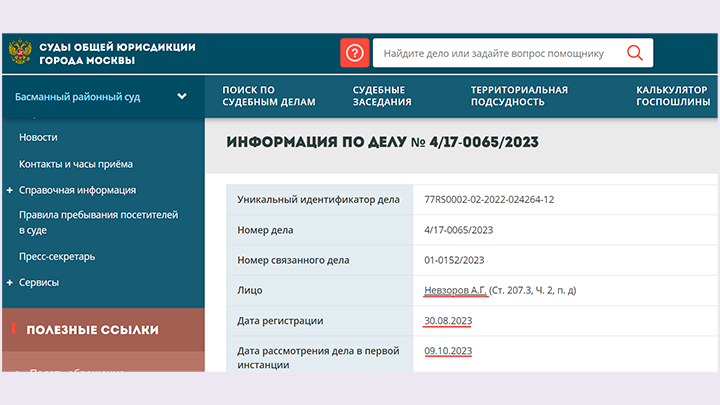Select related case number 01-0152/2023
This screenshot has width=720, height=405.
[x=454, y=260]
